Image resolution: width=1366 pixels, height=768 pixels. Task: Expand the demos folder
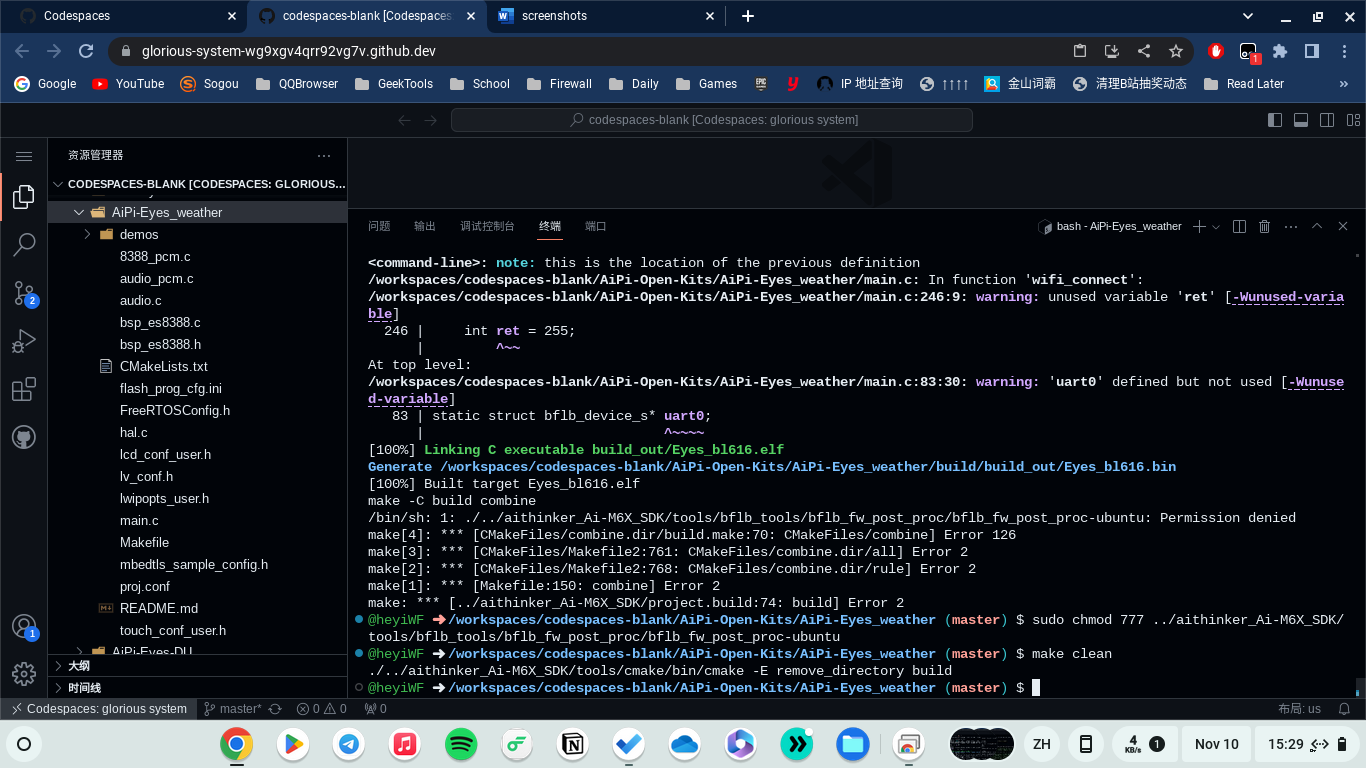(88, 234)
